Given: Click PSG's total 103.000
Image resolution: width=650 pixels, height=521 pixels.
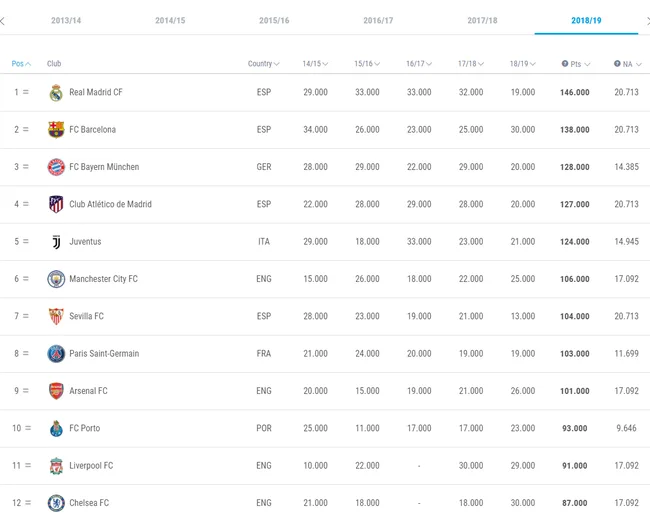Looking at the screenshot, I should tap(575, 354).
